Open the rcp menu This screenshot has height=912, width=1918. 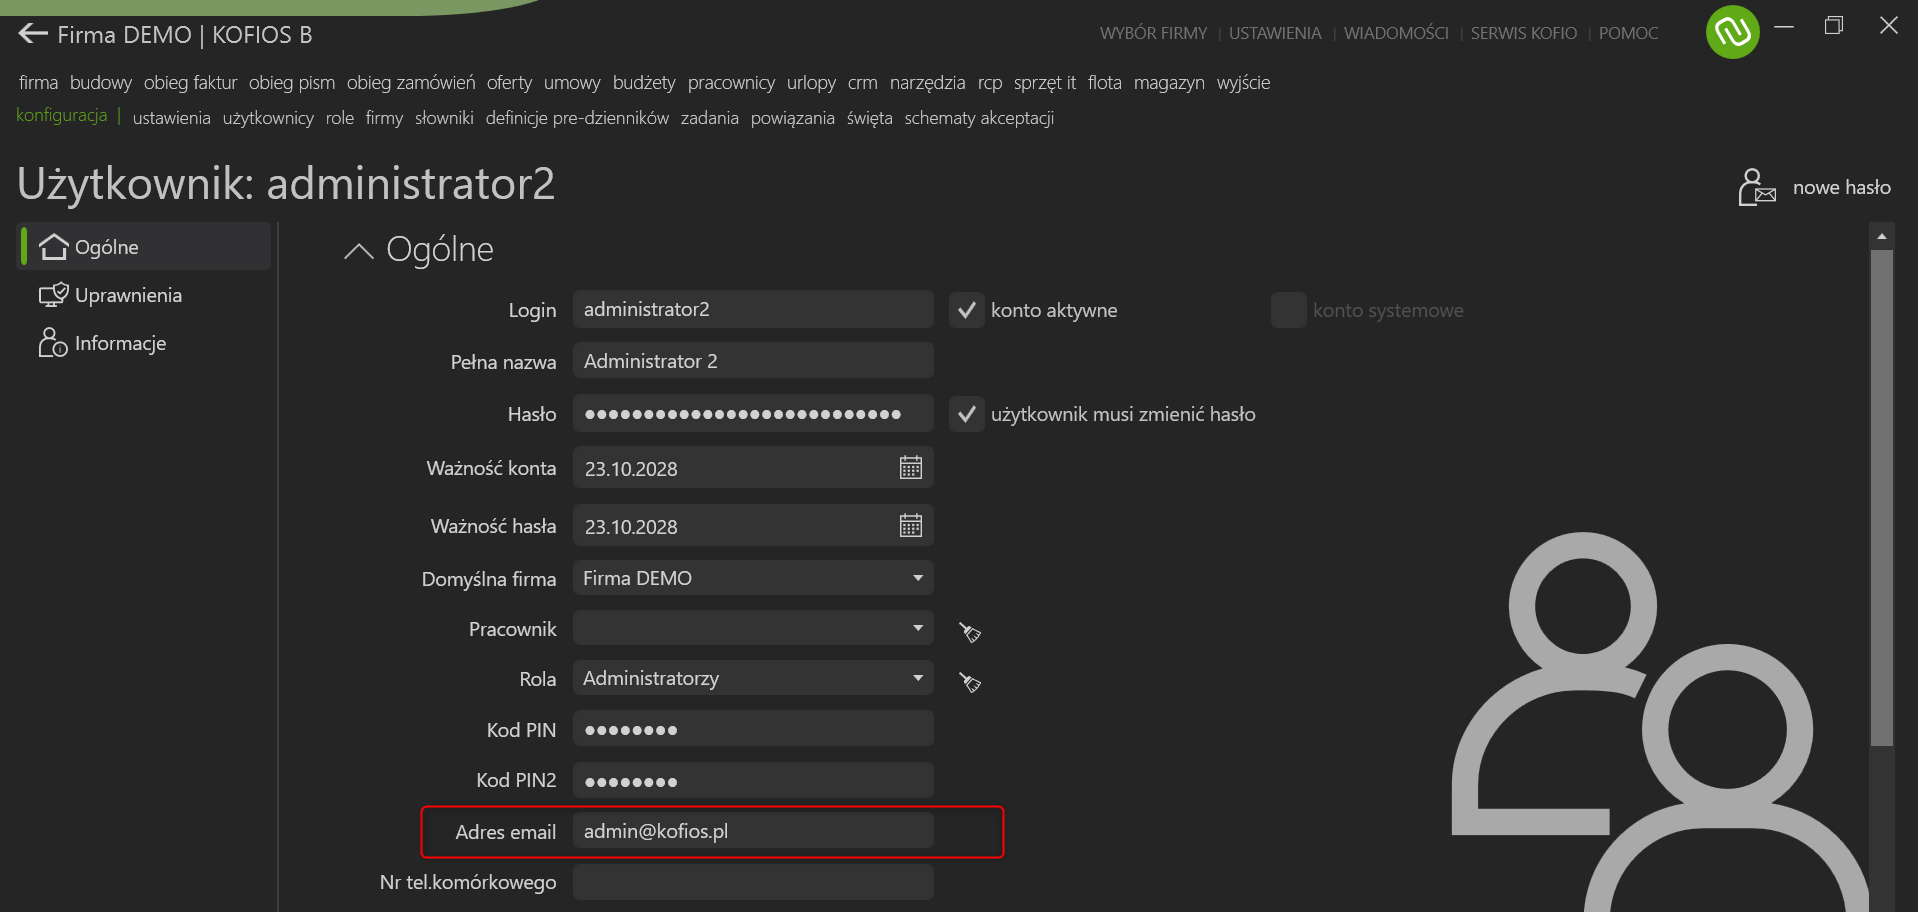(x=989, y=83)
